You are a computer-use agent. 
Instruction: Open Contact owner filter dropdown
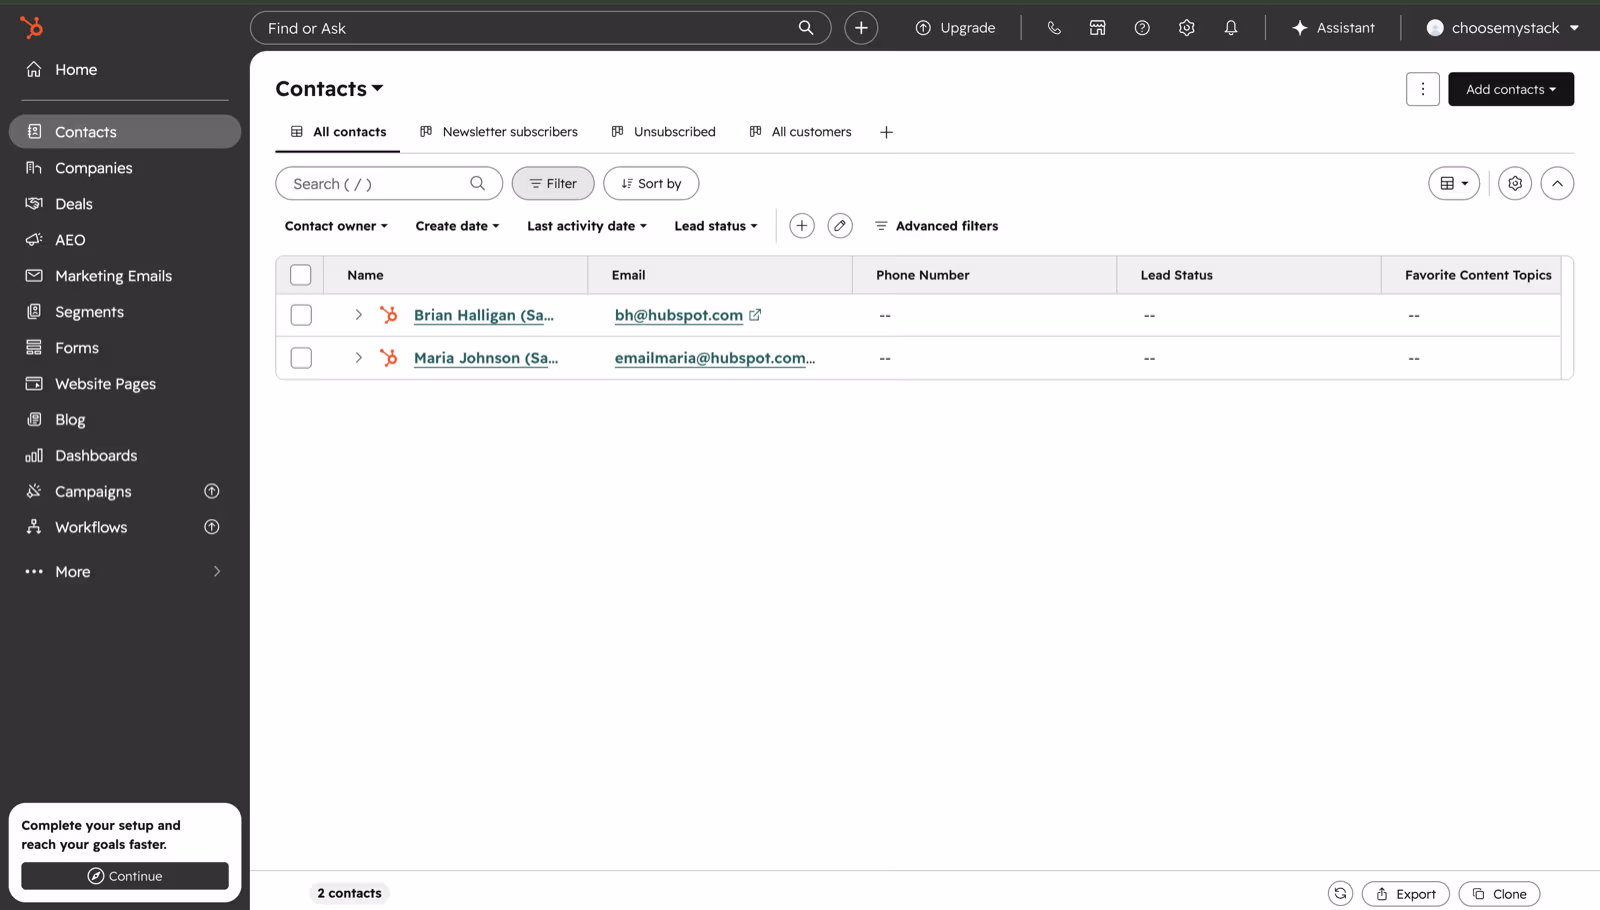336,226
